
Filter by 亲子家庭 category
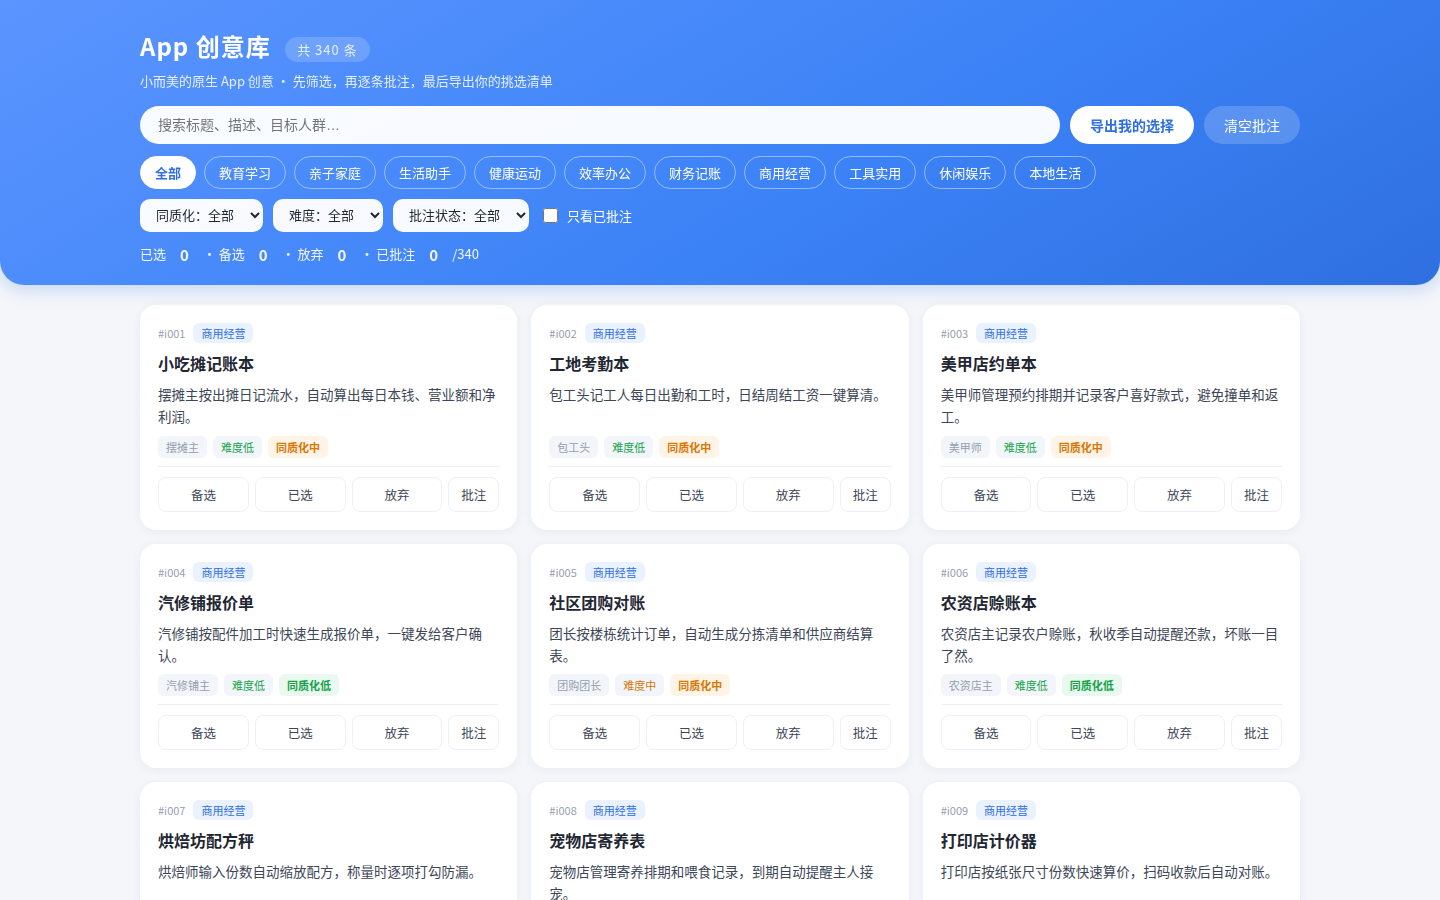coord(335,173)
